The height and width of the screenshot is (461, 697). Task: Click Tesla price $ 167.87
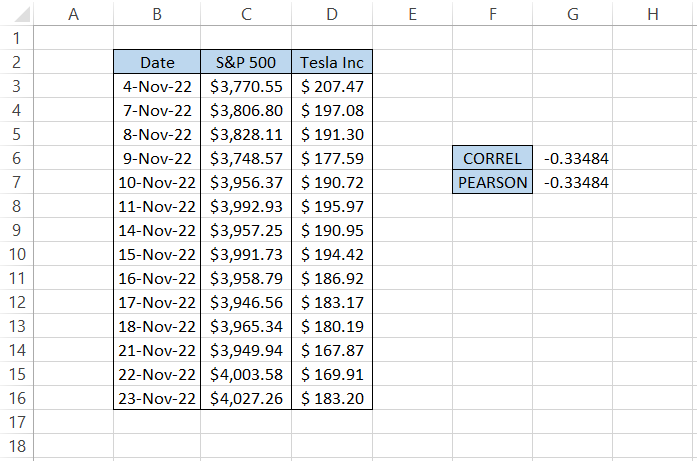332,350
